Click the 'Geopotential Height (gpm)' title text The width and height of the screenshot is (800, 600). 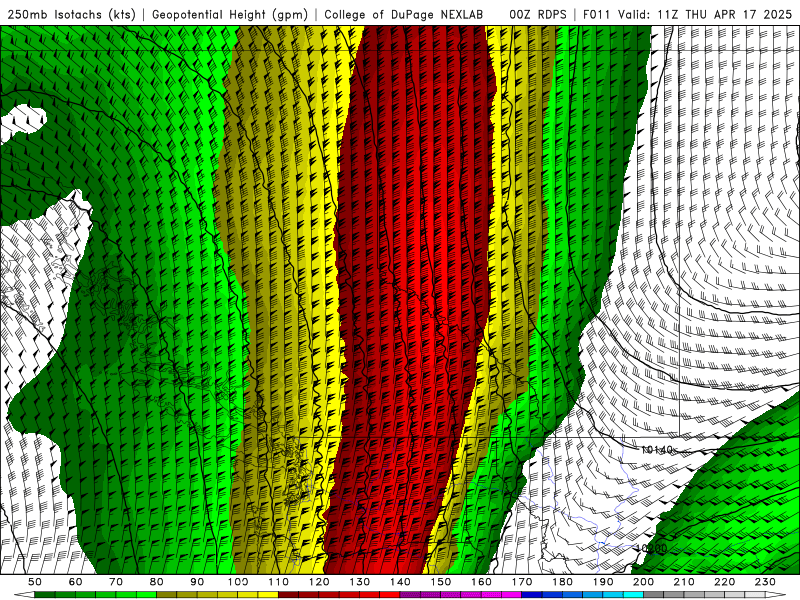click(x=230, y=15)
